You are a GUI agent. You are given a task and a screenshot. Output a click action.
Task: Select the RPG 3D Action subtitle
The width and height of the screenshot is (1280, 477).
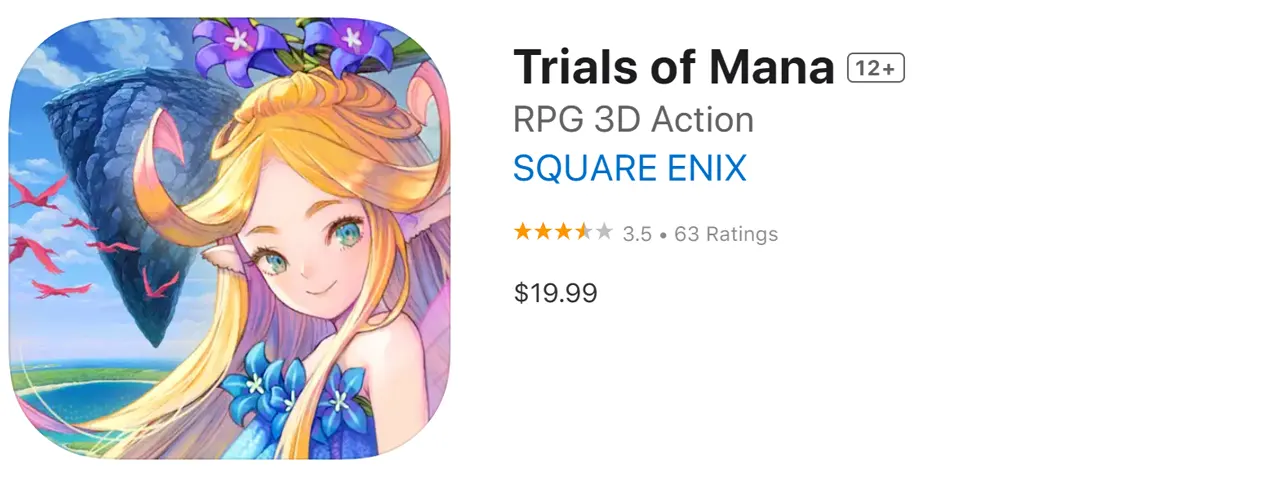click(633, 120)
